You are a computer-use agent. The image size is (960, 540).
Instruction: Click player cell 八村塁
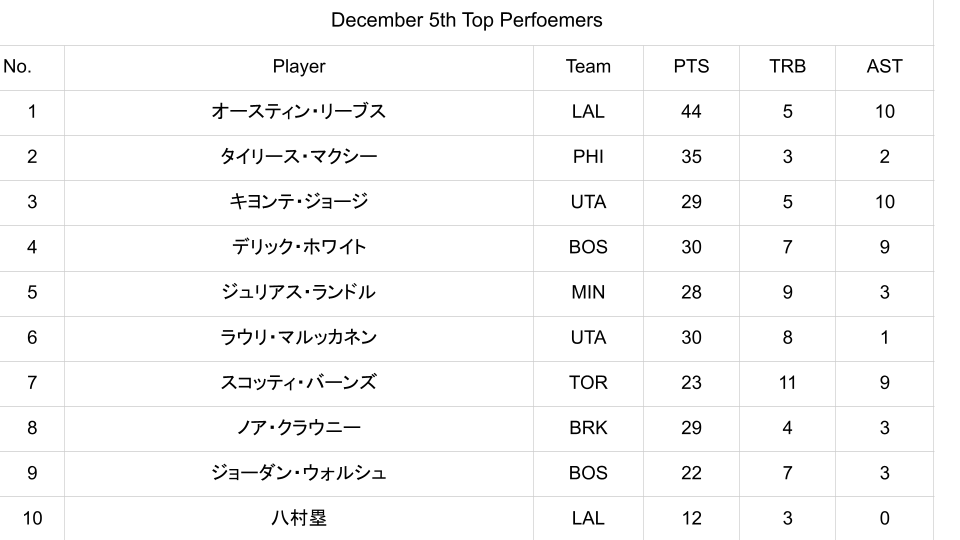(298, 518)
